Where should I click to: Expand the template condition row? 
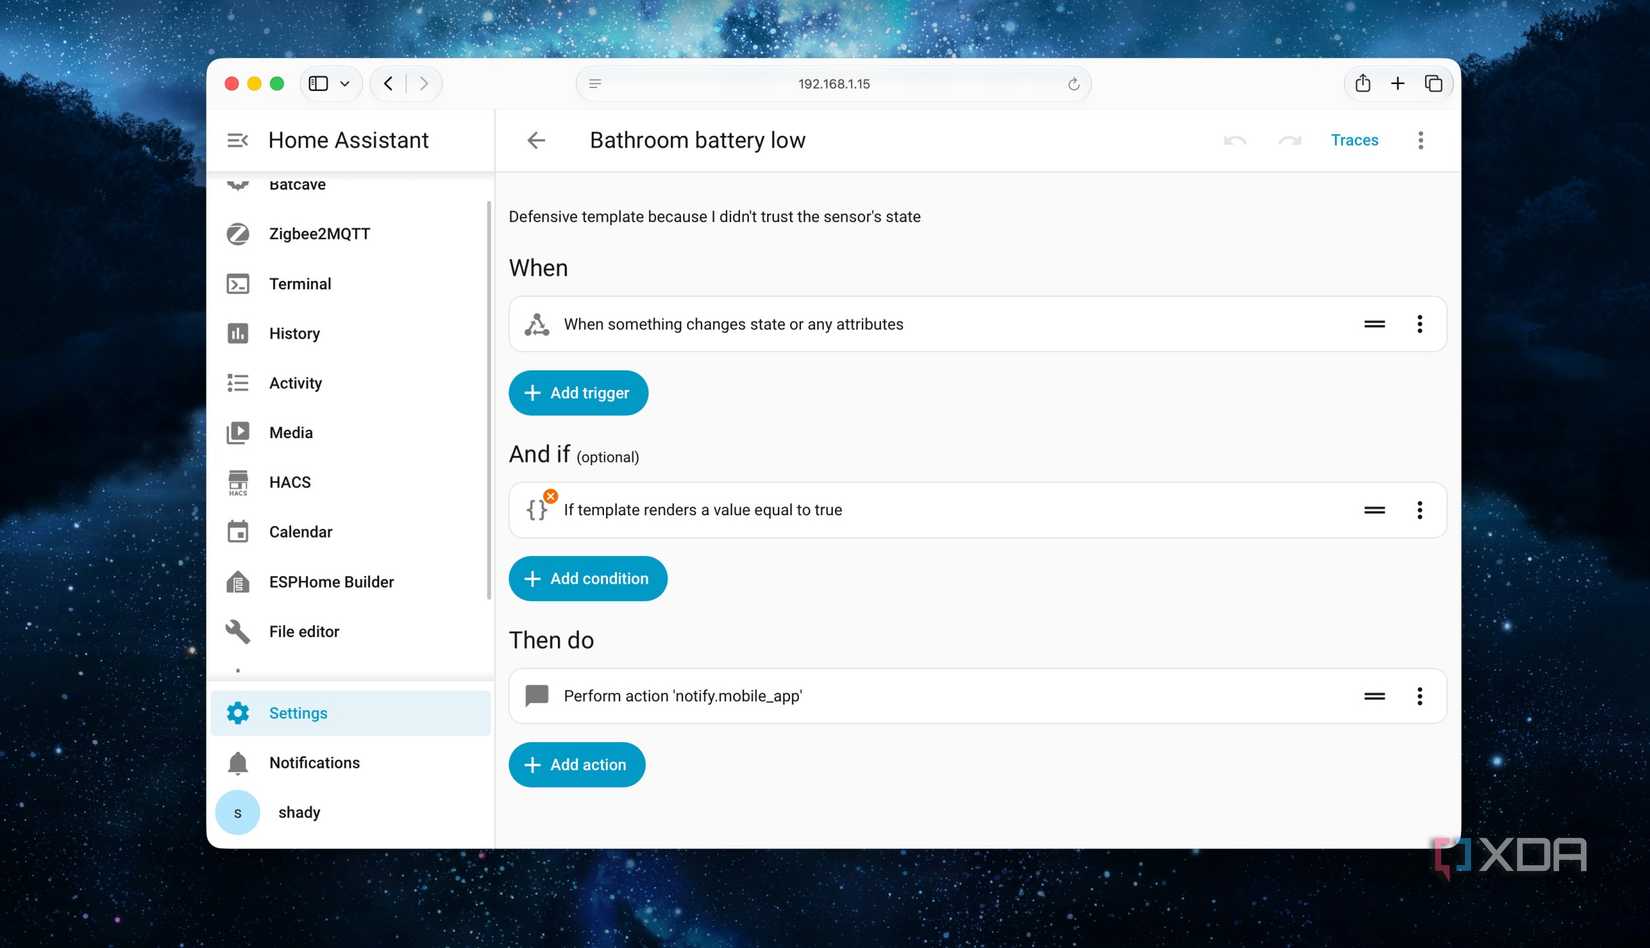point(977,510)
